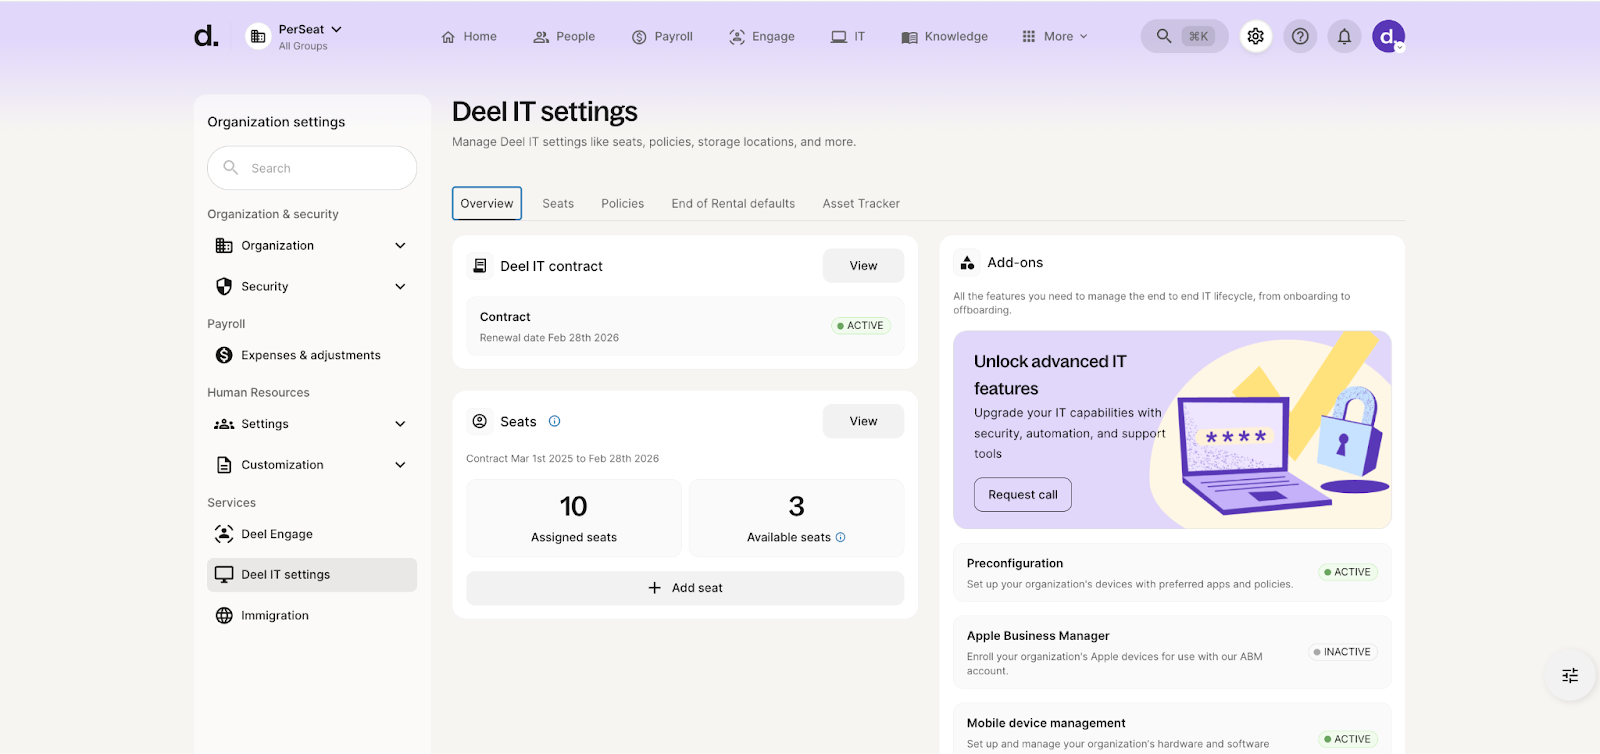Screen dimensions: 1600x754
Task: Expand the Organization section chevron
Action: point(400,246)
